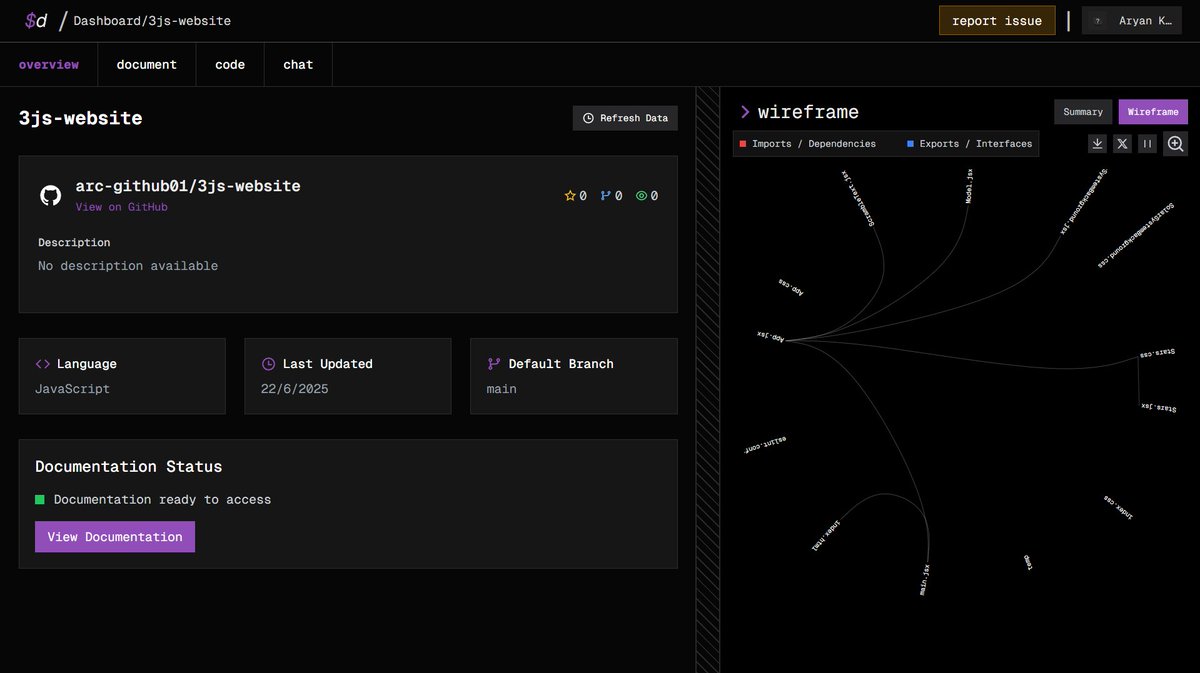Click the 3js-website page heading
This screenshot has width=1200, height=673.
81,118
